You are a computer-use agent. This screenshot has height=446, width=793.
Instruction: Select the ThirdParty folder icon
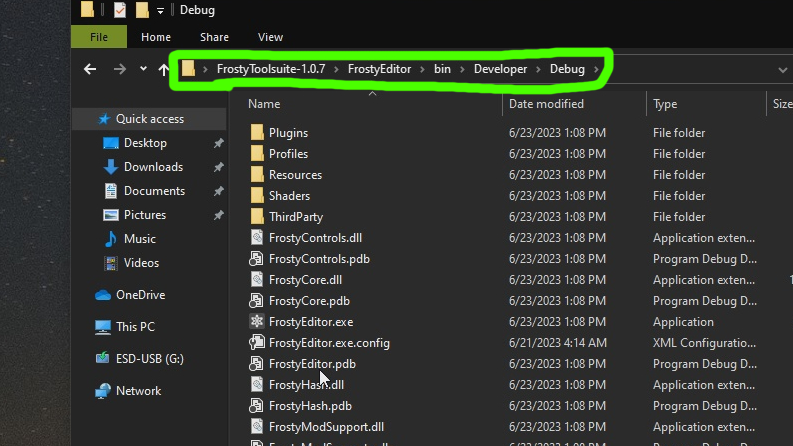(257, 216)
